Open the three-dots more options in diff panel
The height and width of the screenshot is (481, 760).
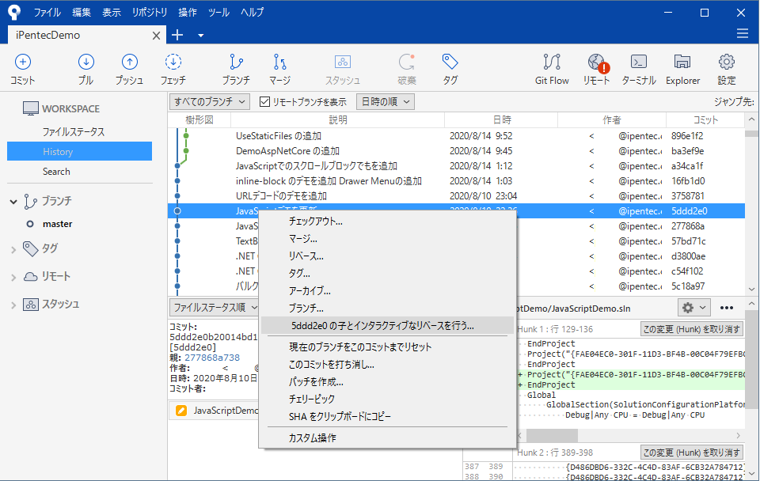tap(726, 307)
